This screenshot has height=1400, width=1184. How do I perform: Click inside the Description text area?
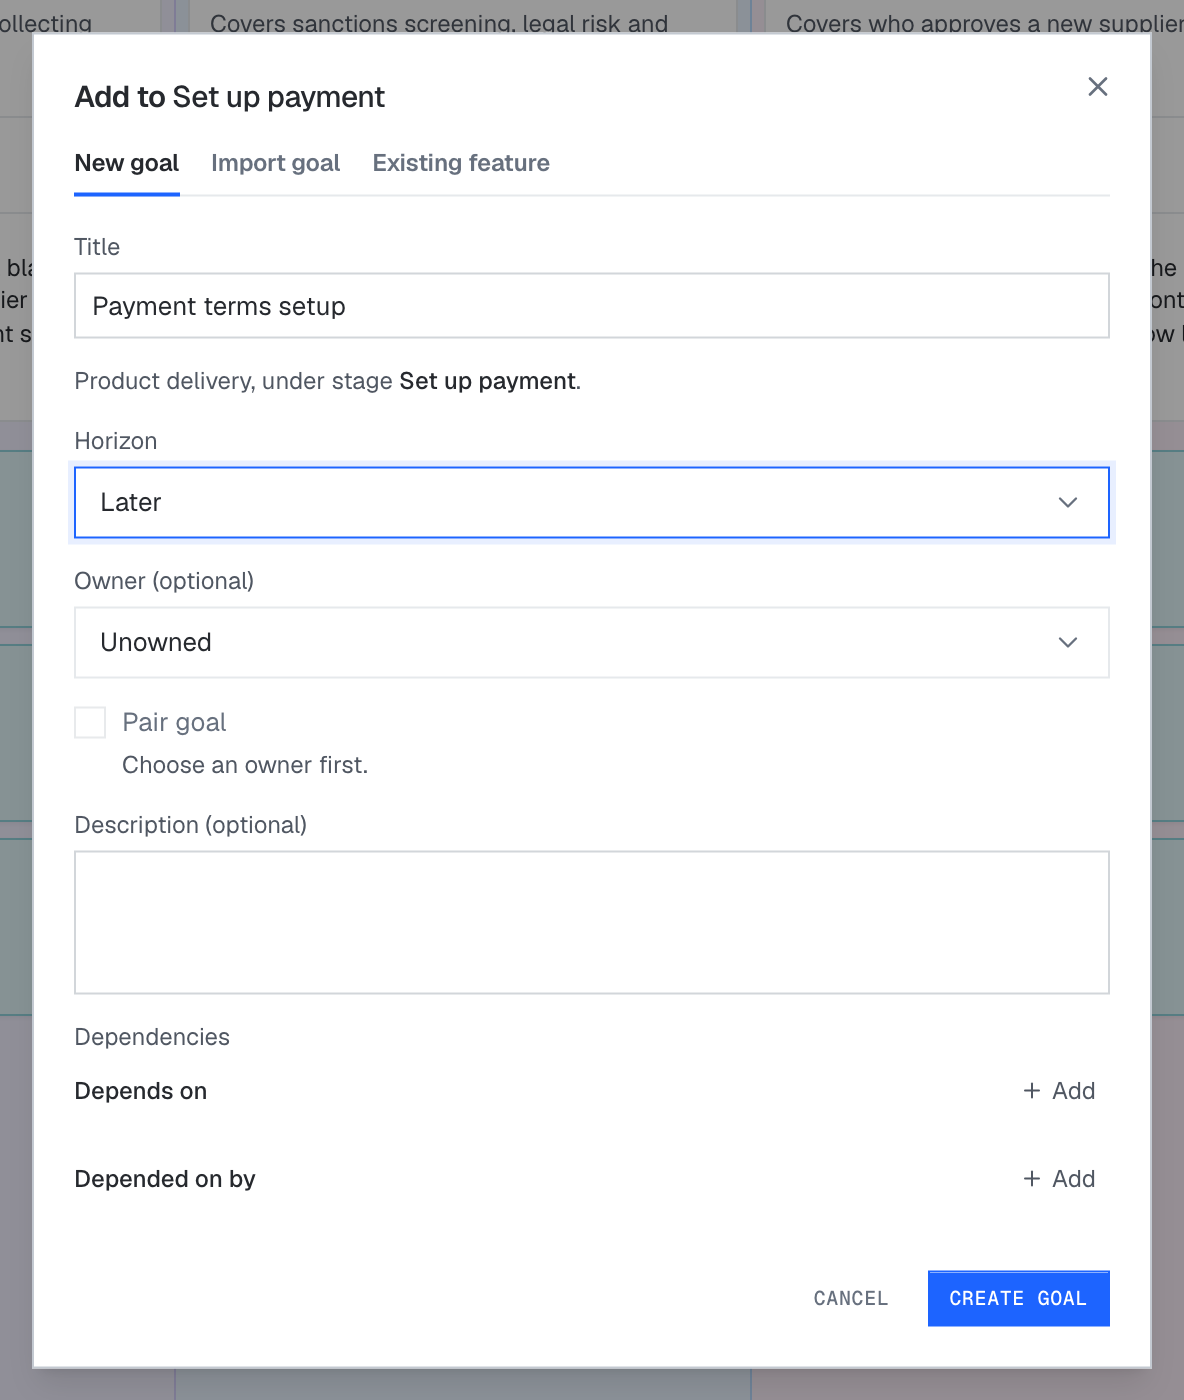tap(592, 922)
